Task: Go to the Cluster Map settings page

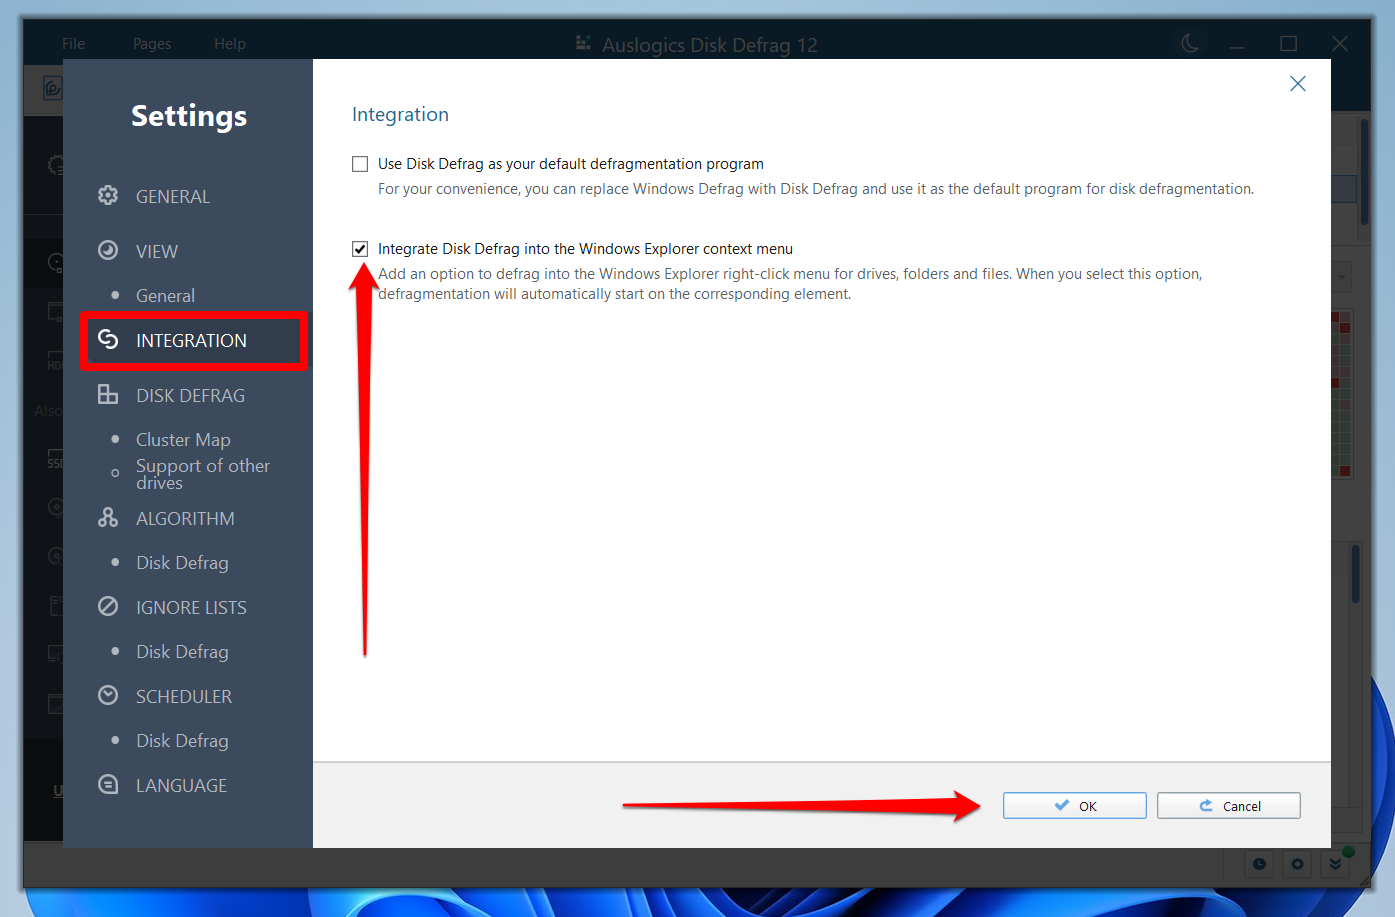Action: [183, 440]
